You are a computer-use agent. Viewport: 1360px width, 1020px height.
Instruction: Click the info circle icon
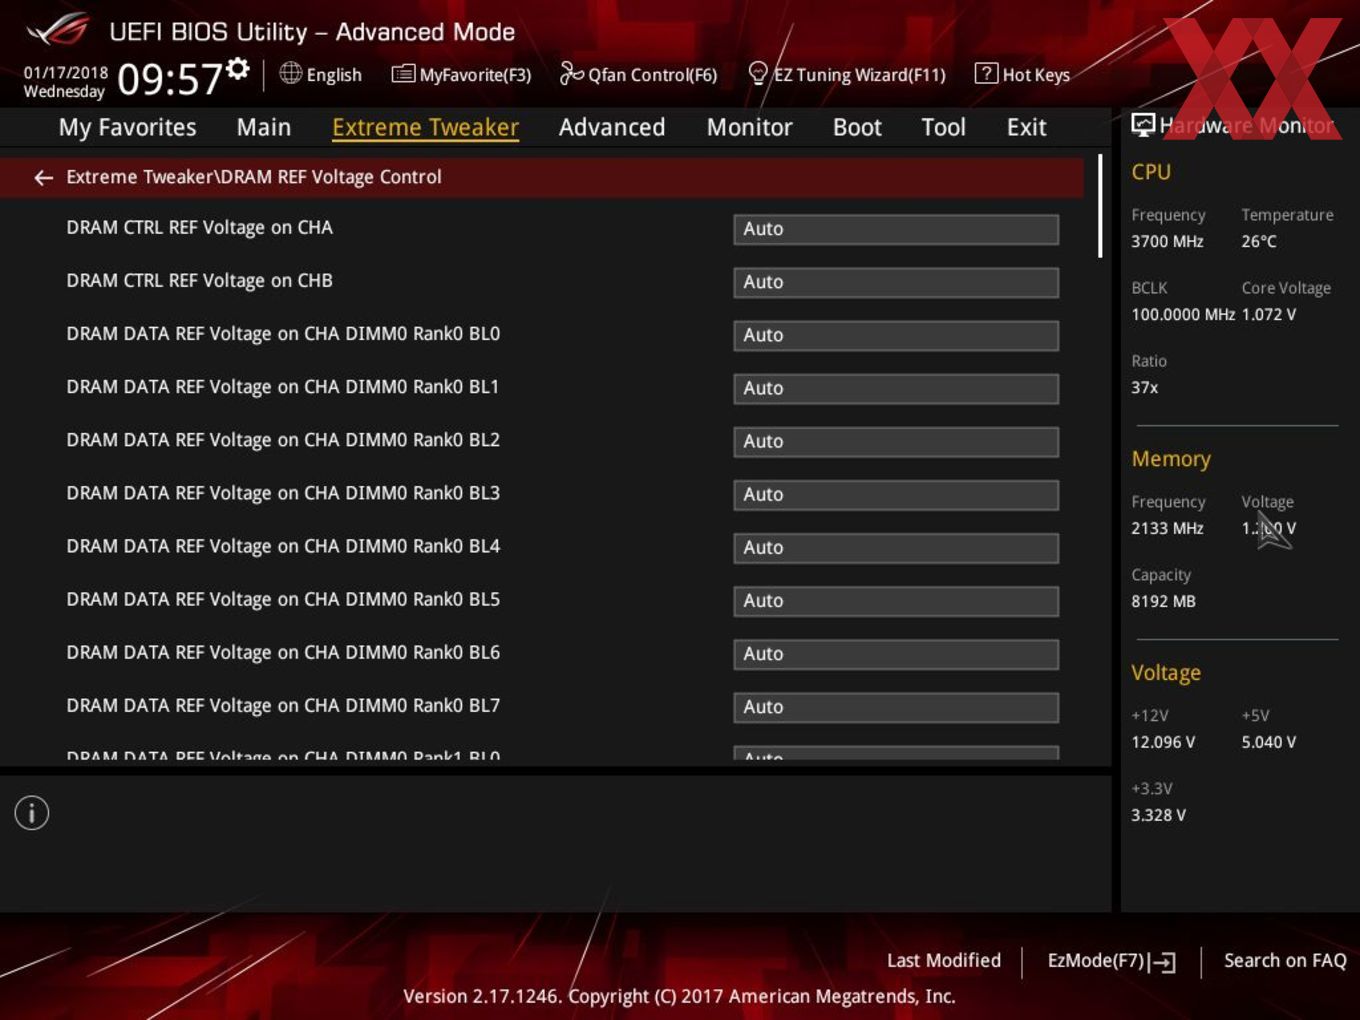[32, 813]
